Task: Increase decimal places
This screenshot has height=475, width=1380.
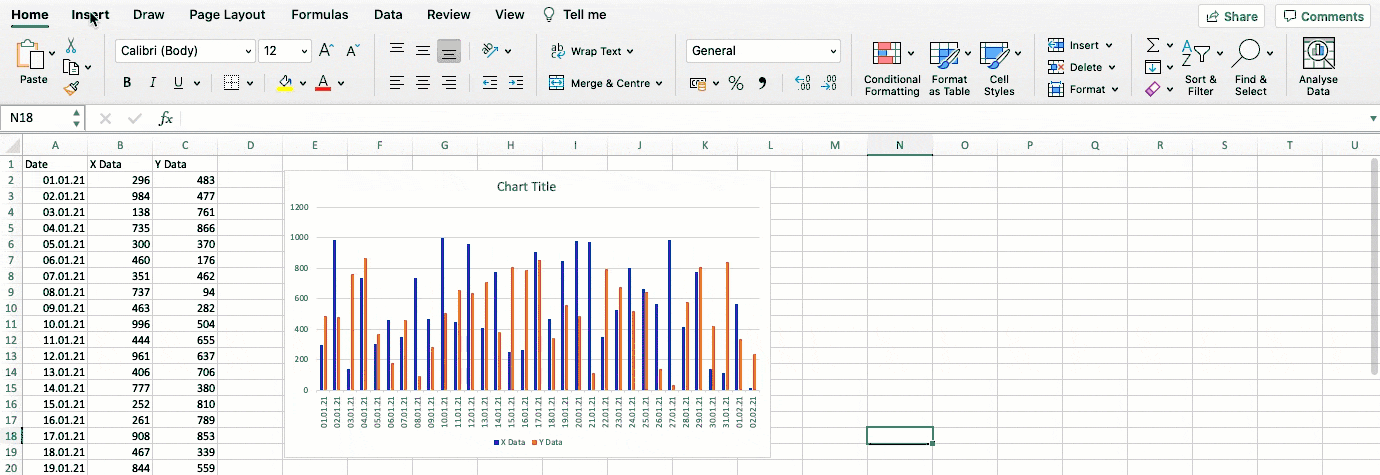Action: (x=802, y=83)
